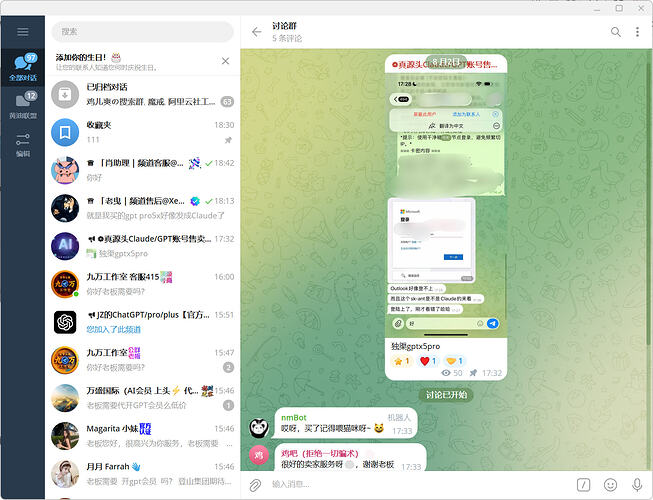Attach a file with the paperclip icon
The image size is (653, 500).
(x=255, y=485)
